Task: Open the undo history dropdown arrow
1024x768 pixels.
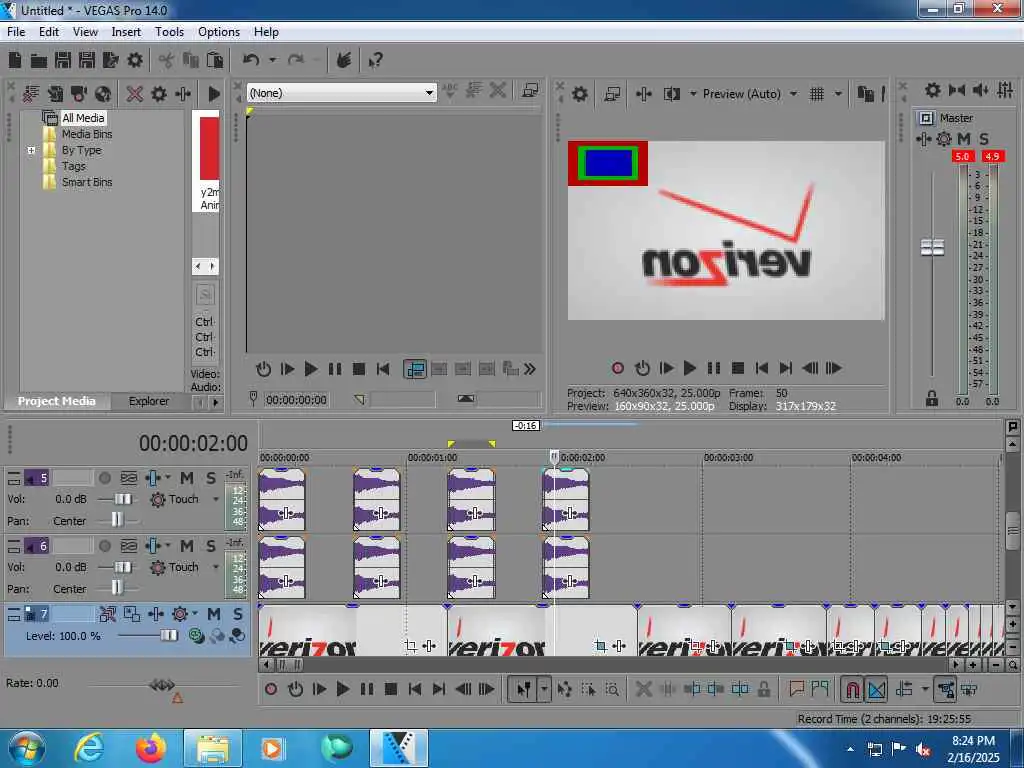Action: point(272,61)
